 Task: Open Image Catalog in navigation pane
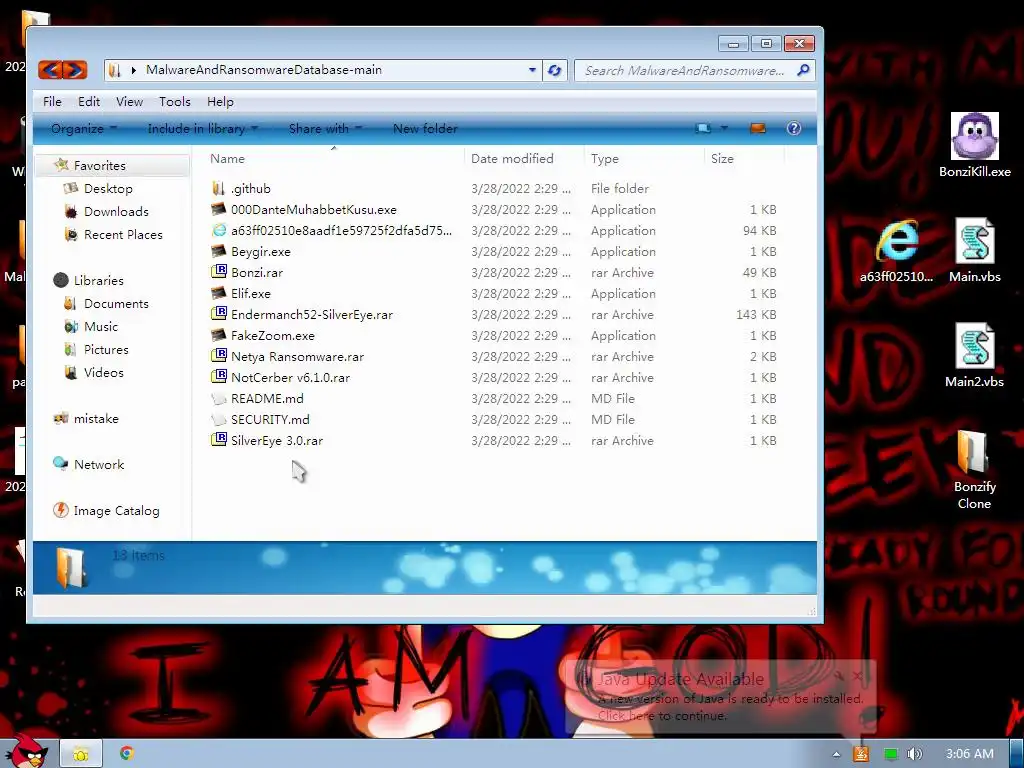click(x=116, y=511)
